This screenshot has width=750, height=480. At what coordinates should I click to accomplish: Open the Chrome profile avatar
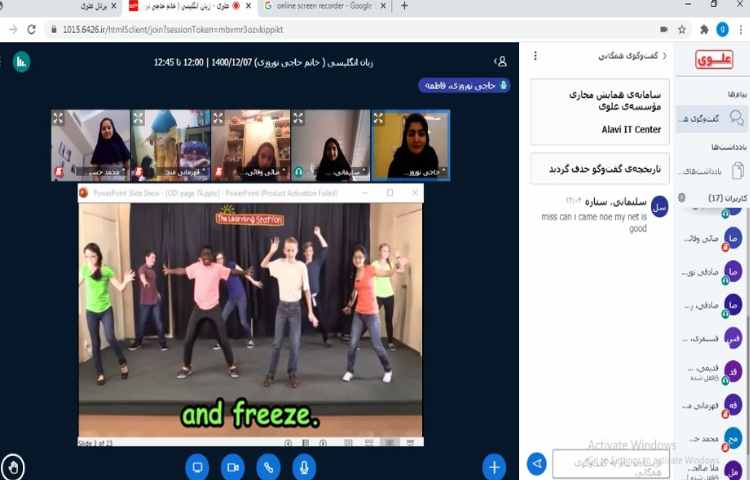[x=722, y=30]
